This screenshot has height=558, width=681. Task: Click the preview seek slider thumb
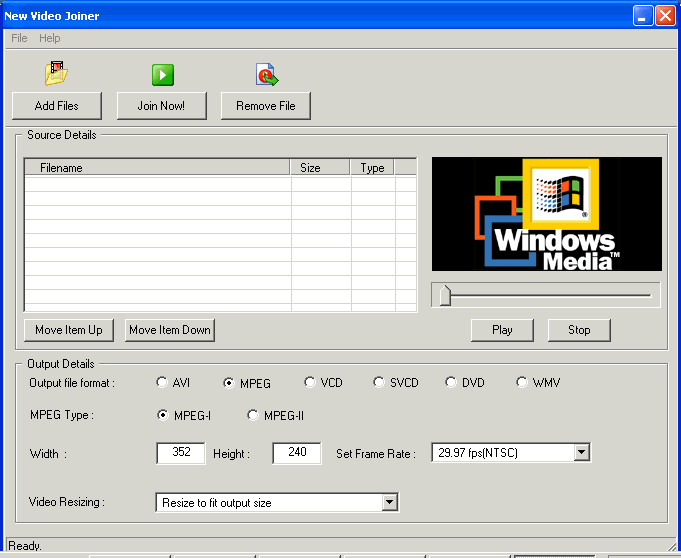pyautogui.click(x=445, y=296)
